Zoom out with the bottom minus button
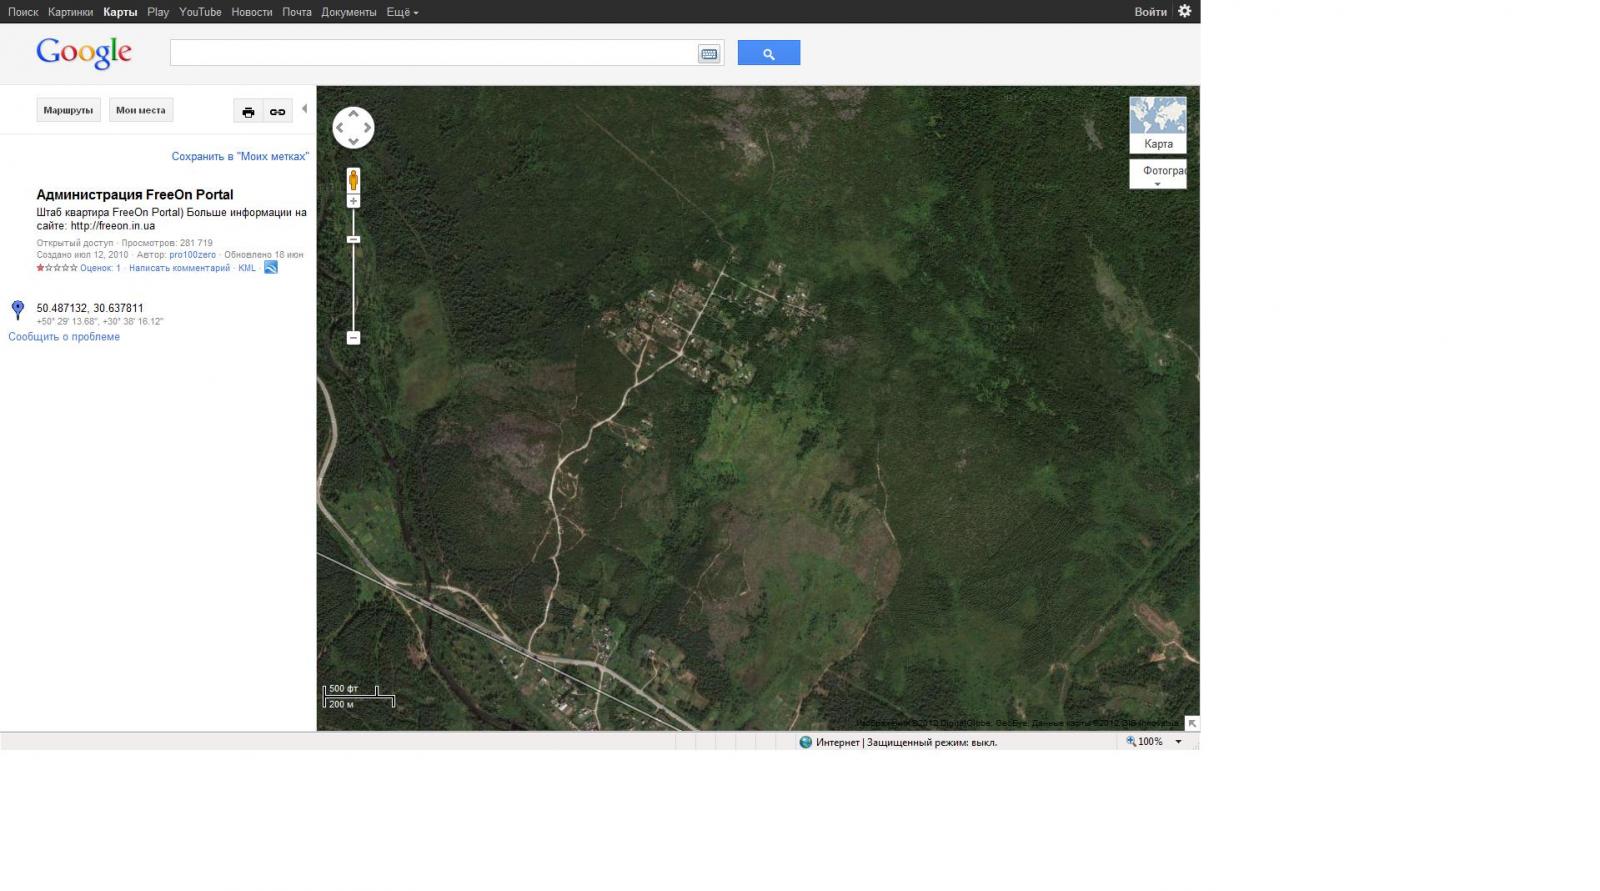This screenshot has width=1600, height=891. 353,338
